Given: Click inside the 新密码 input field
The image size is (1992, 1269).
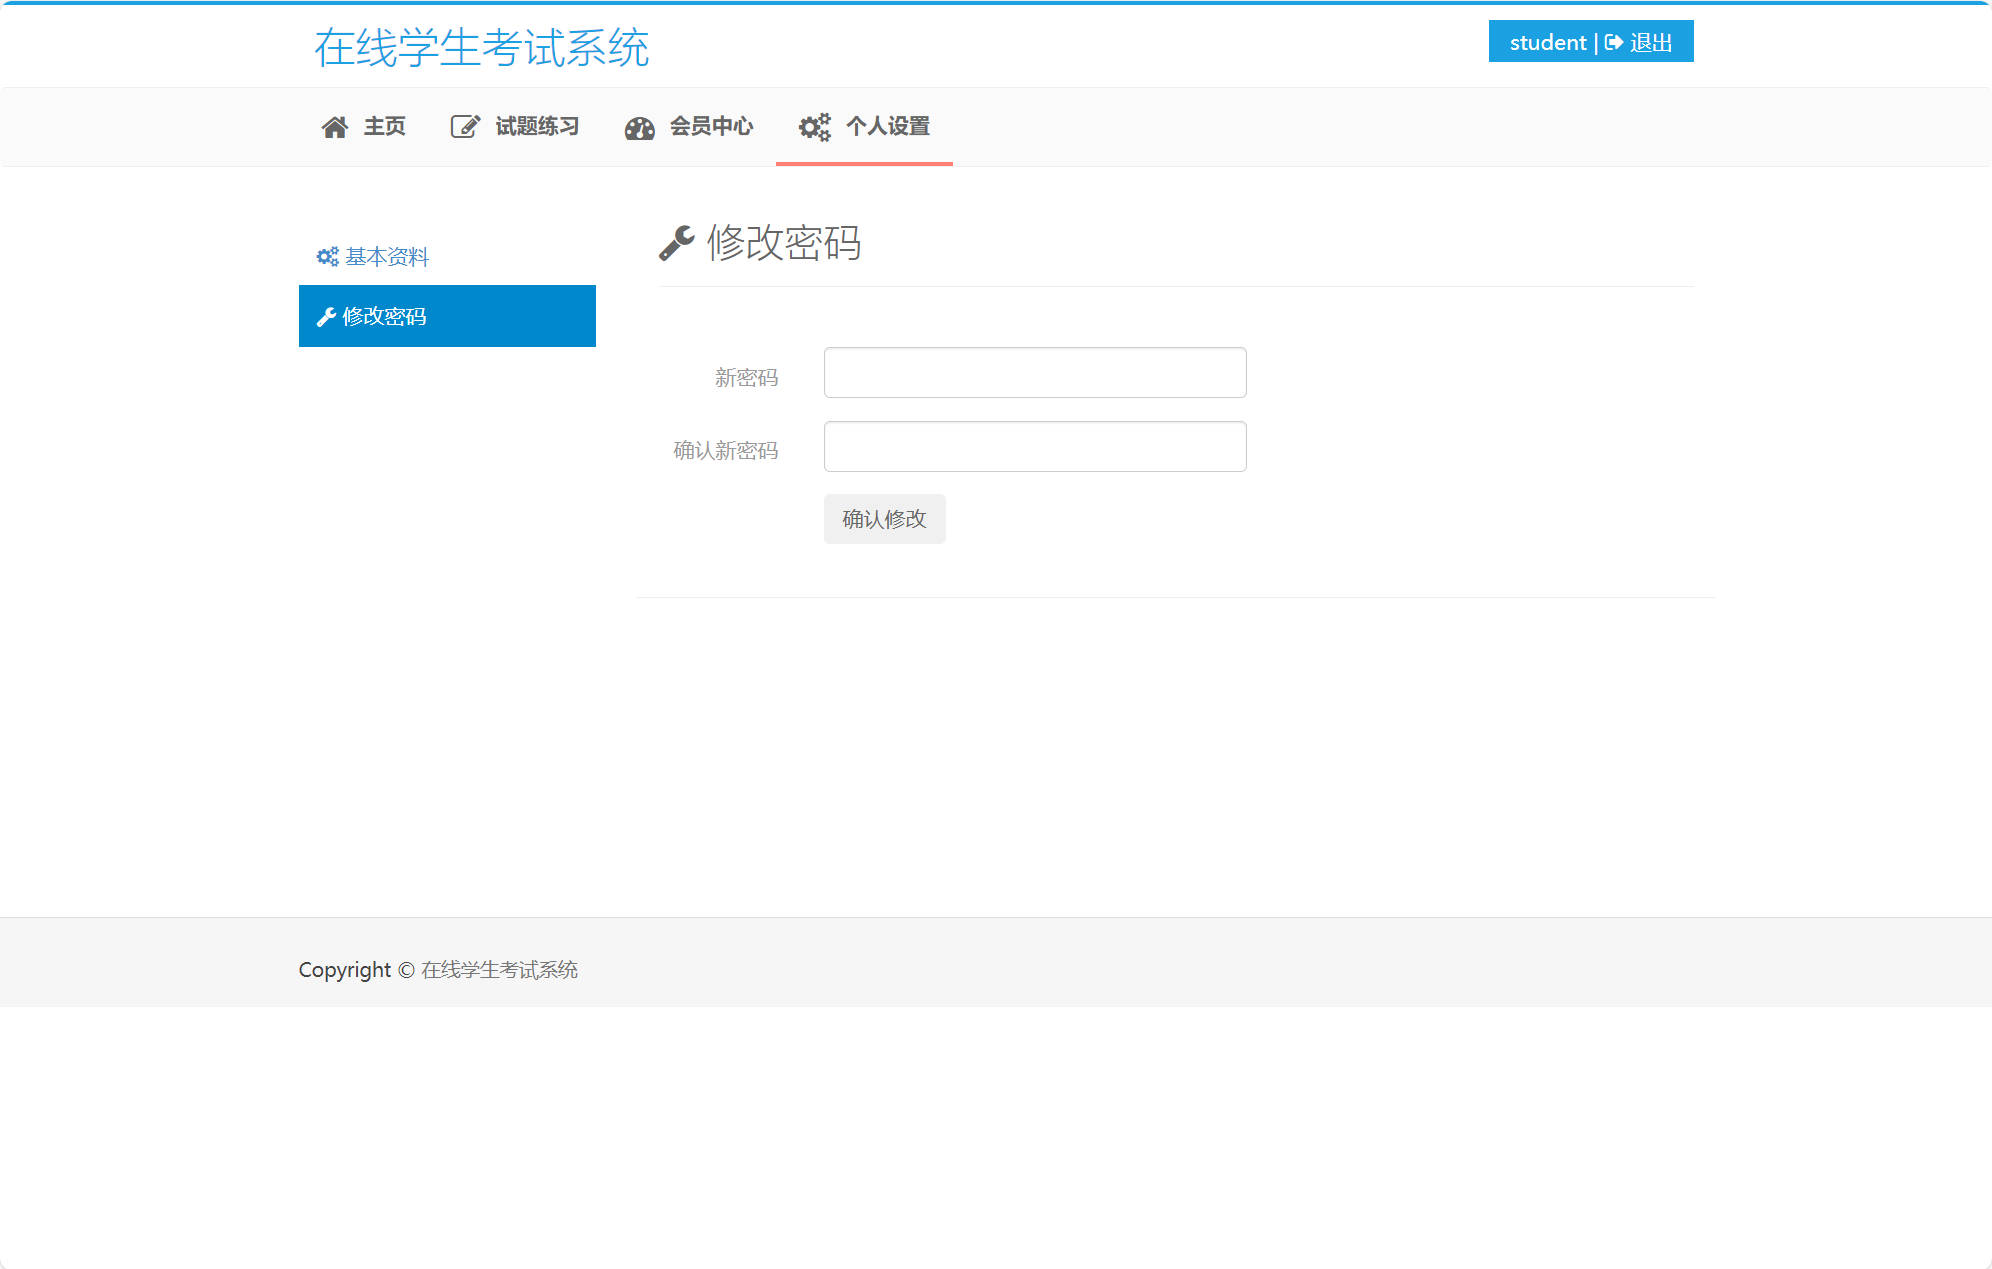Looking at the screenshot, I should tap(1034, 372).
